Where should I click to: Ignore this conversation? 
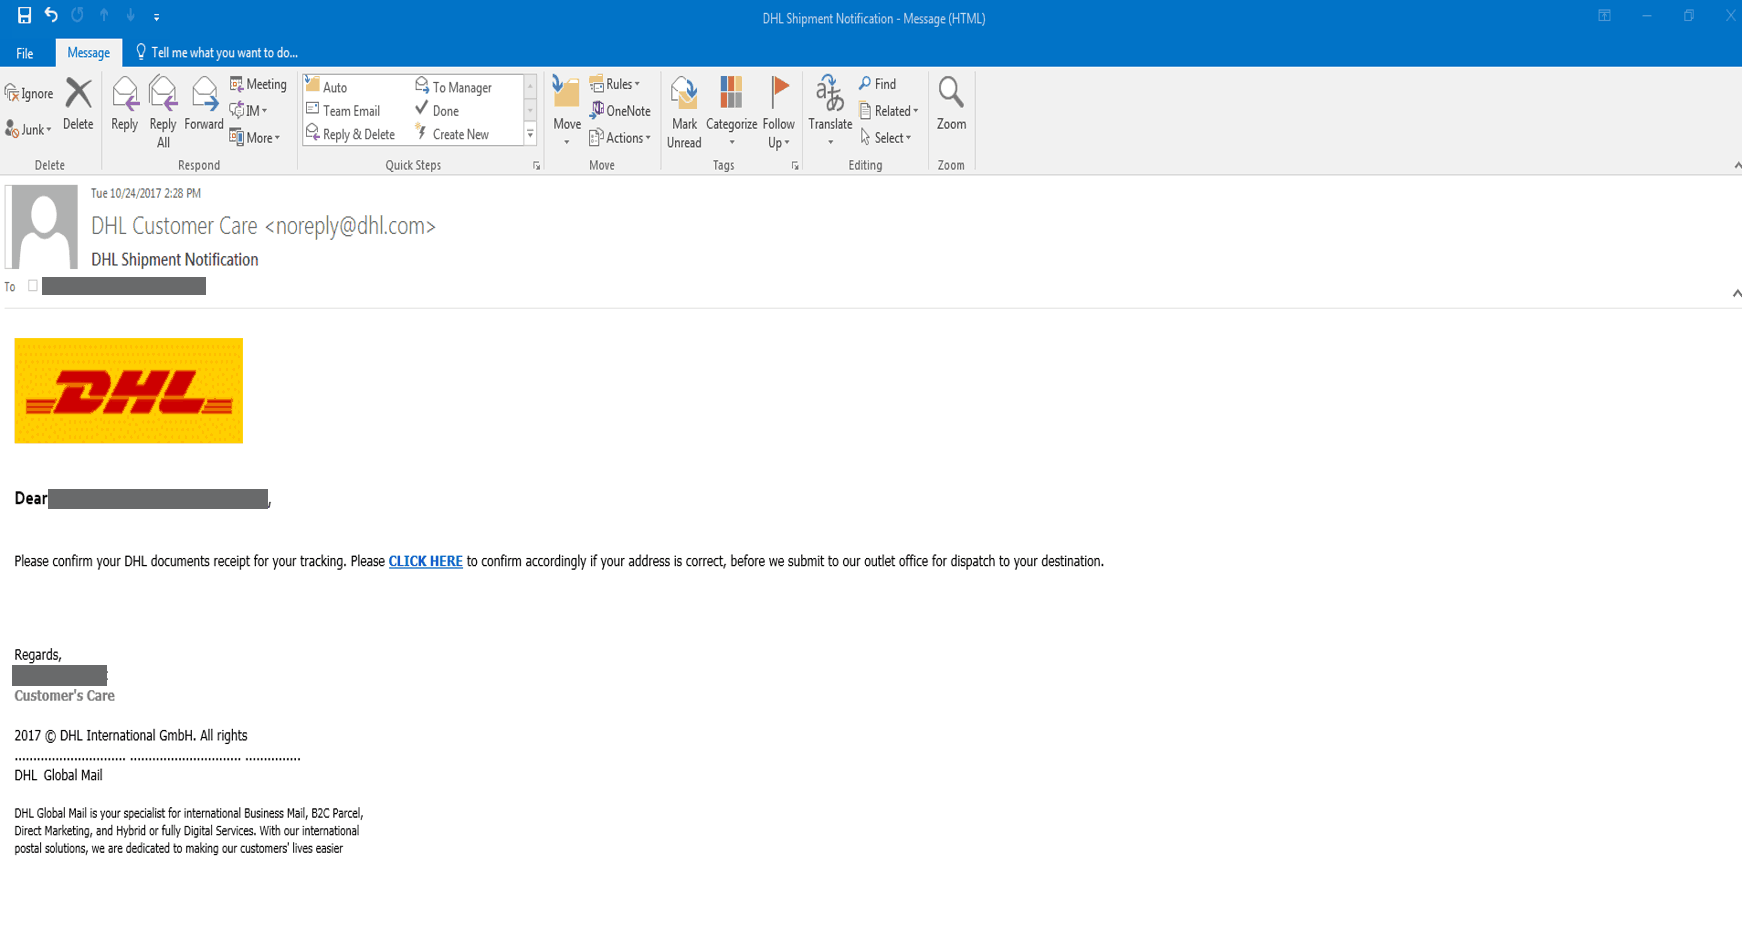29,94
